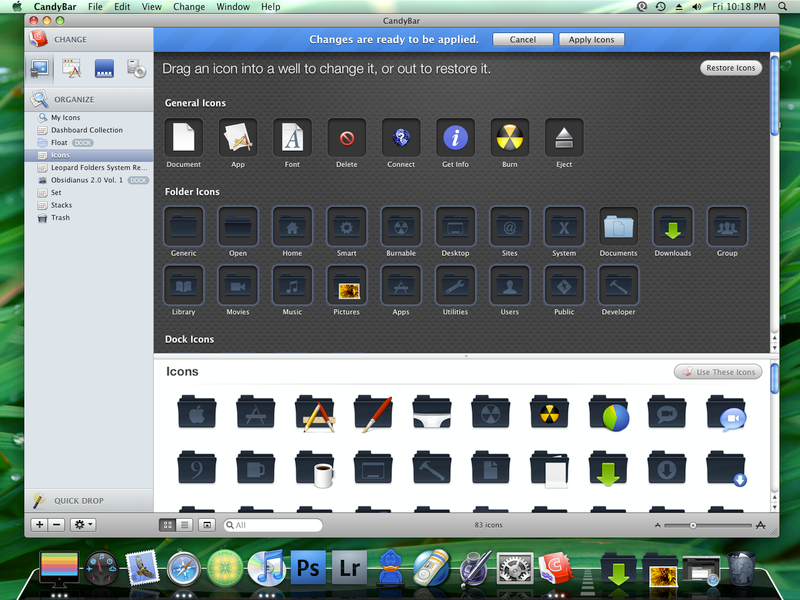Select the Music folder icon well
Screen dimensions: 800x600
pos(292,285)
